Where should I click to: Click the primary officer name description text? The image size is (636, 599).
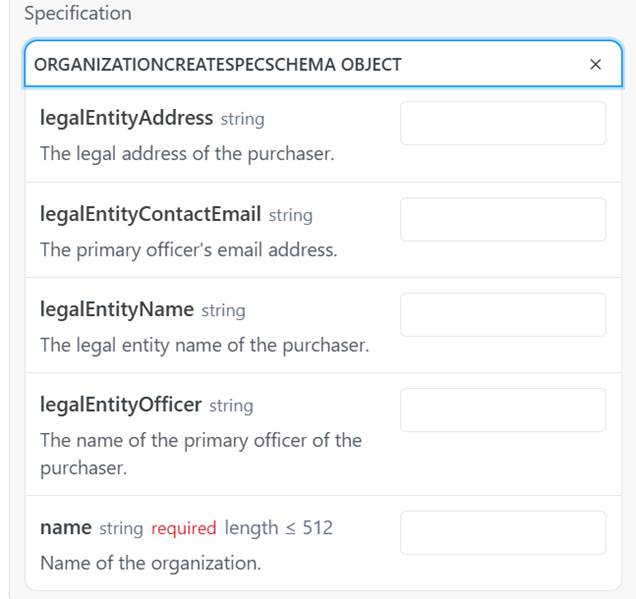(200, 453)
